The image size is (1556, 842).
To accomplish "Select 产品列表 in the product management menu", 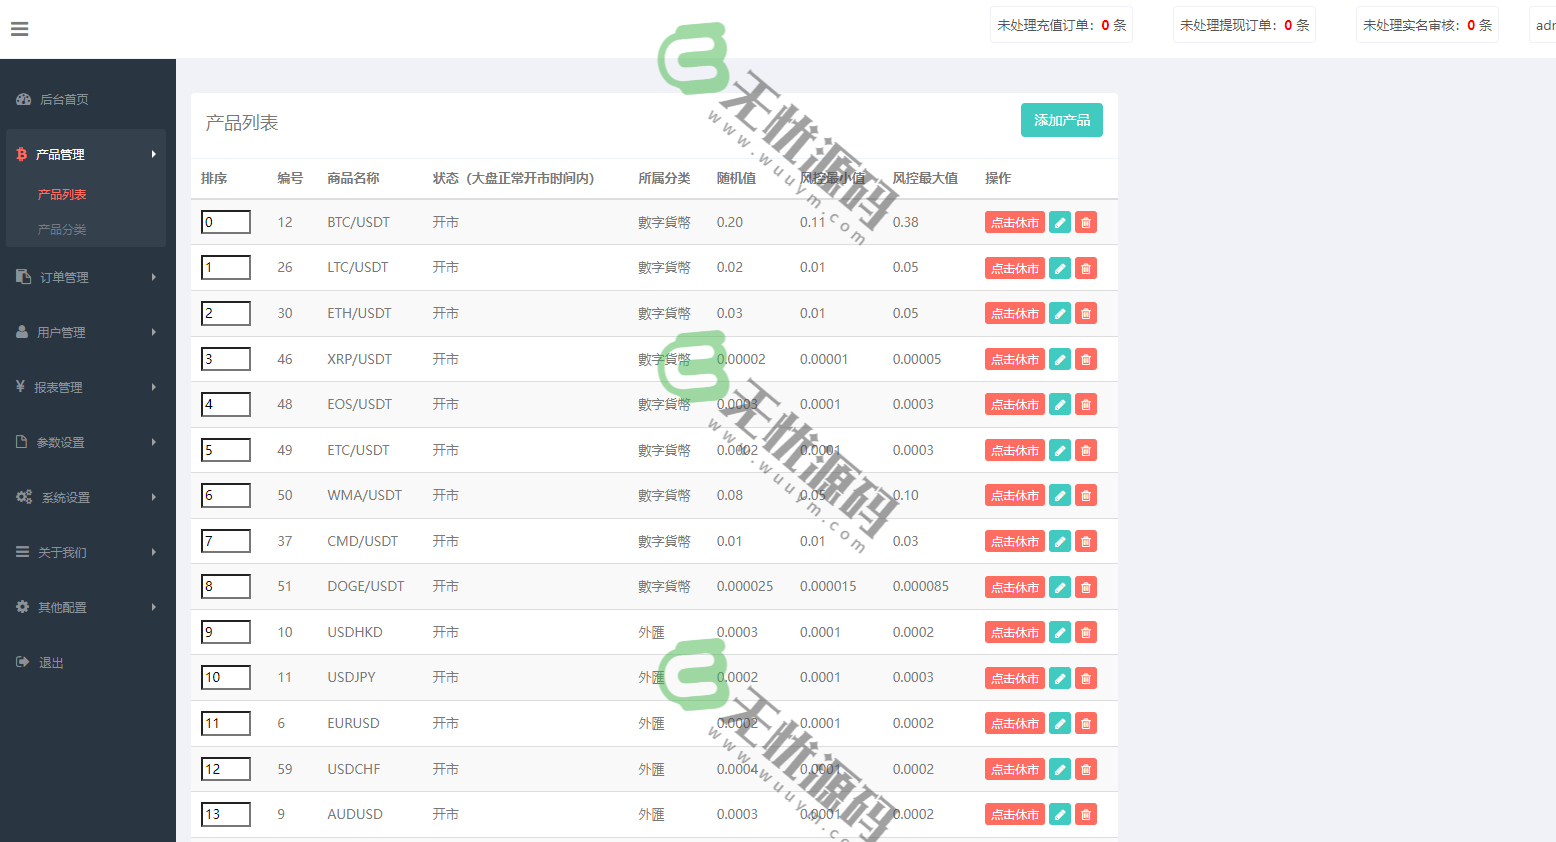I will click(60, 194).
